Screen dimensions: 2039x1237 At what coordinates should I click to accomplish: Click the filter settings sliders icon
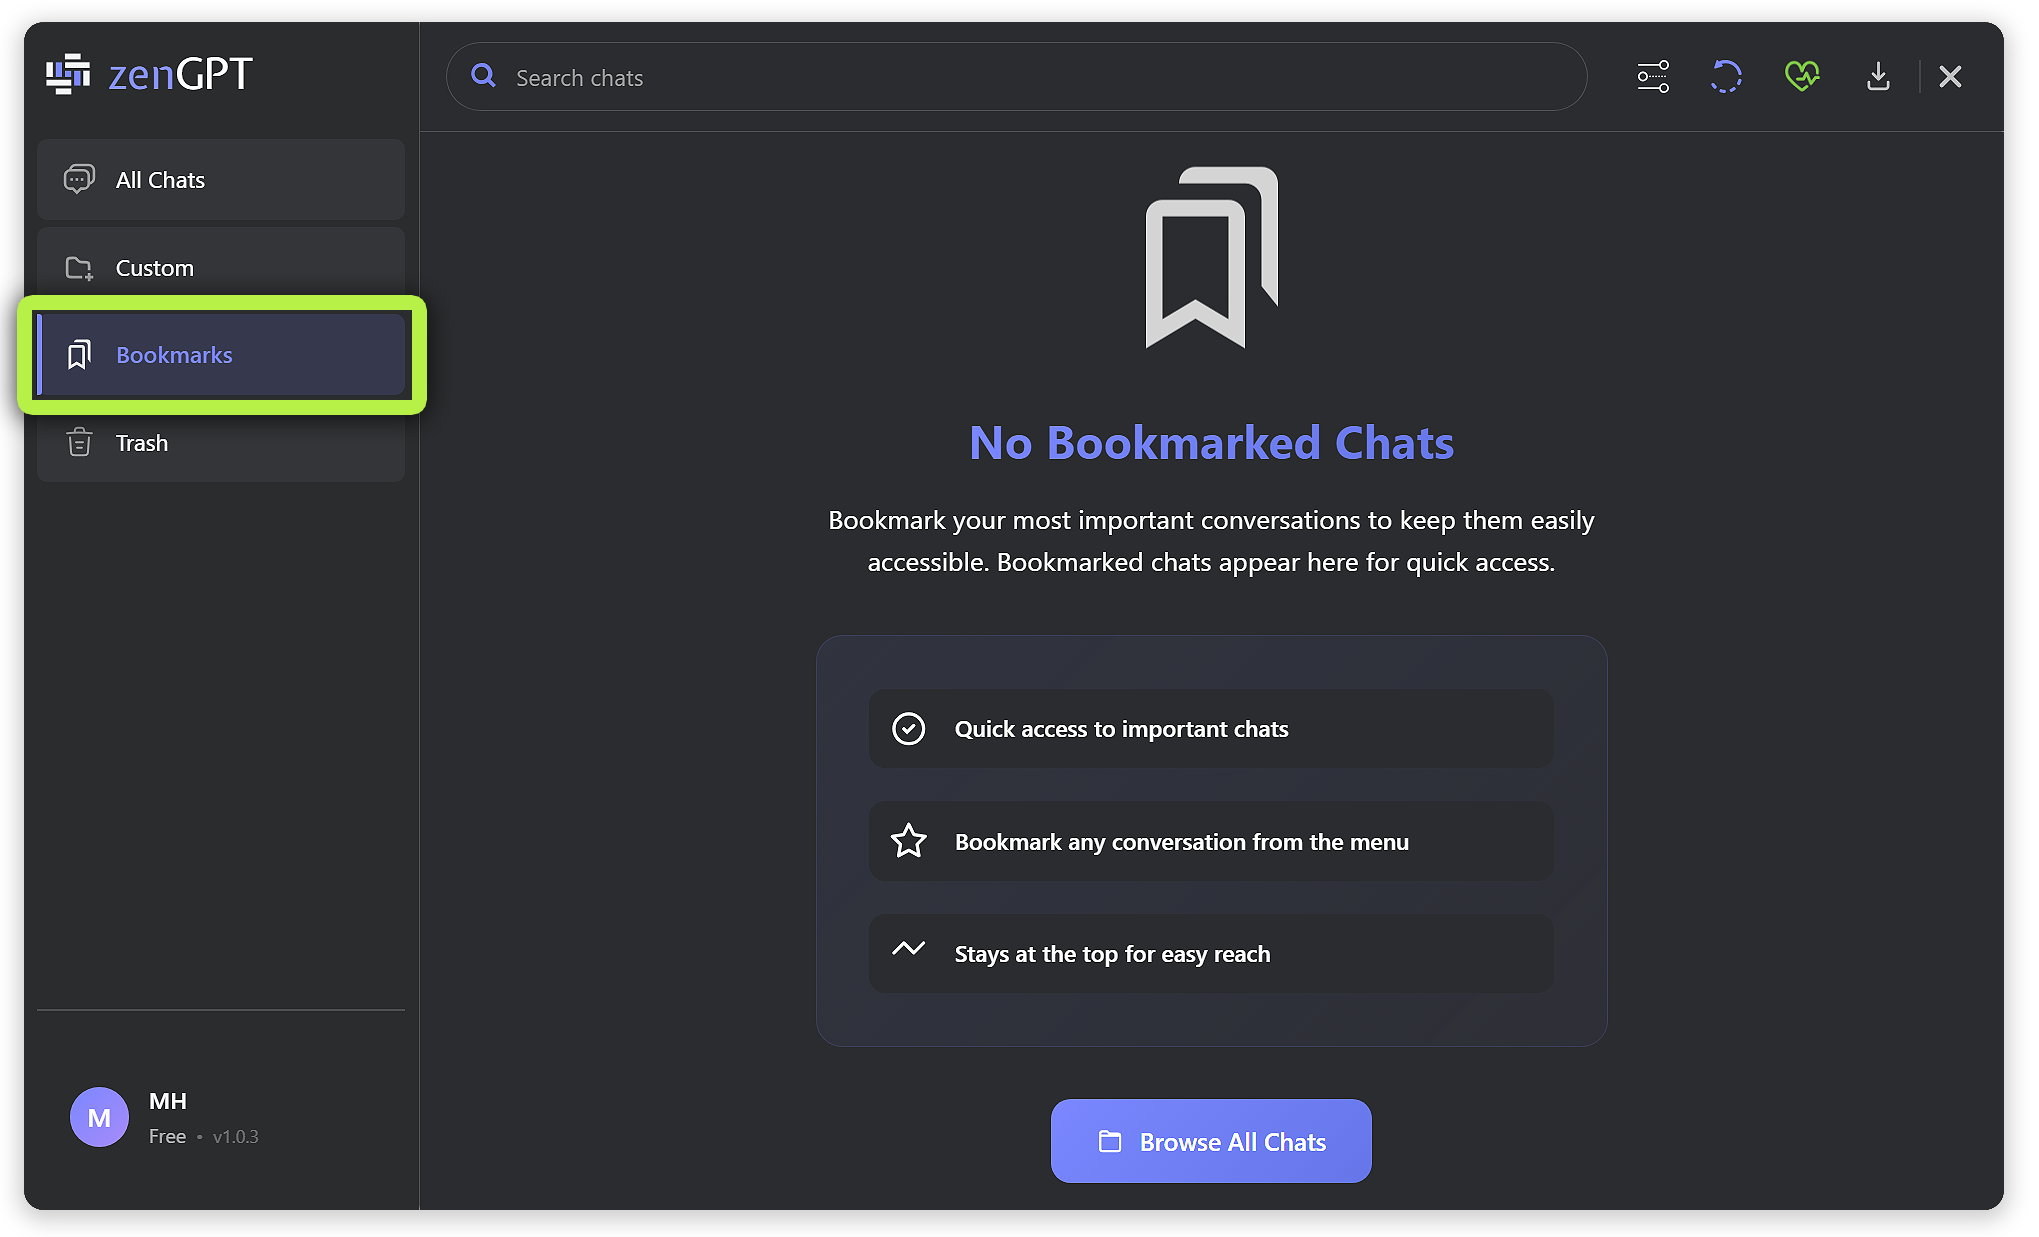point(1652,77)
